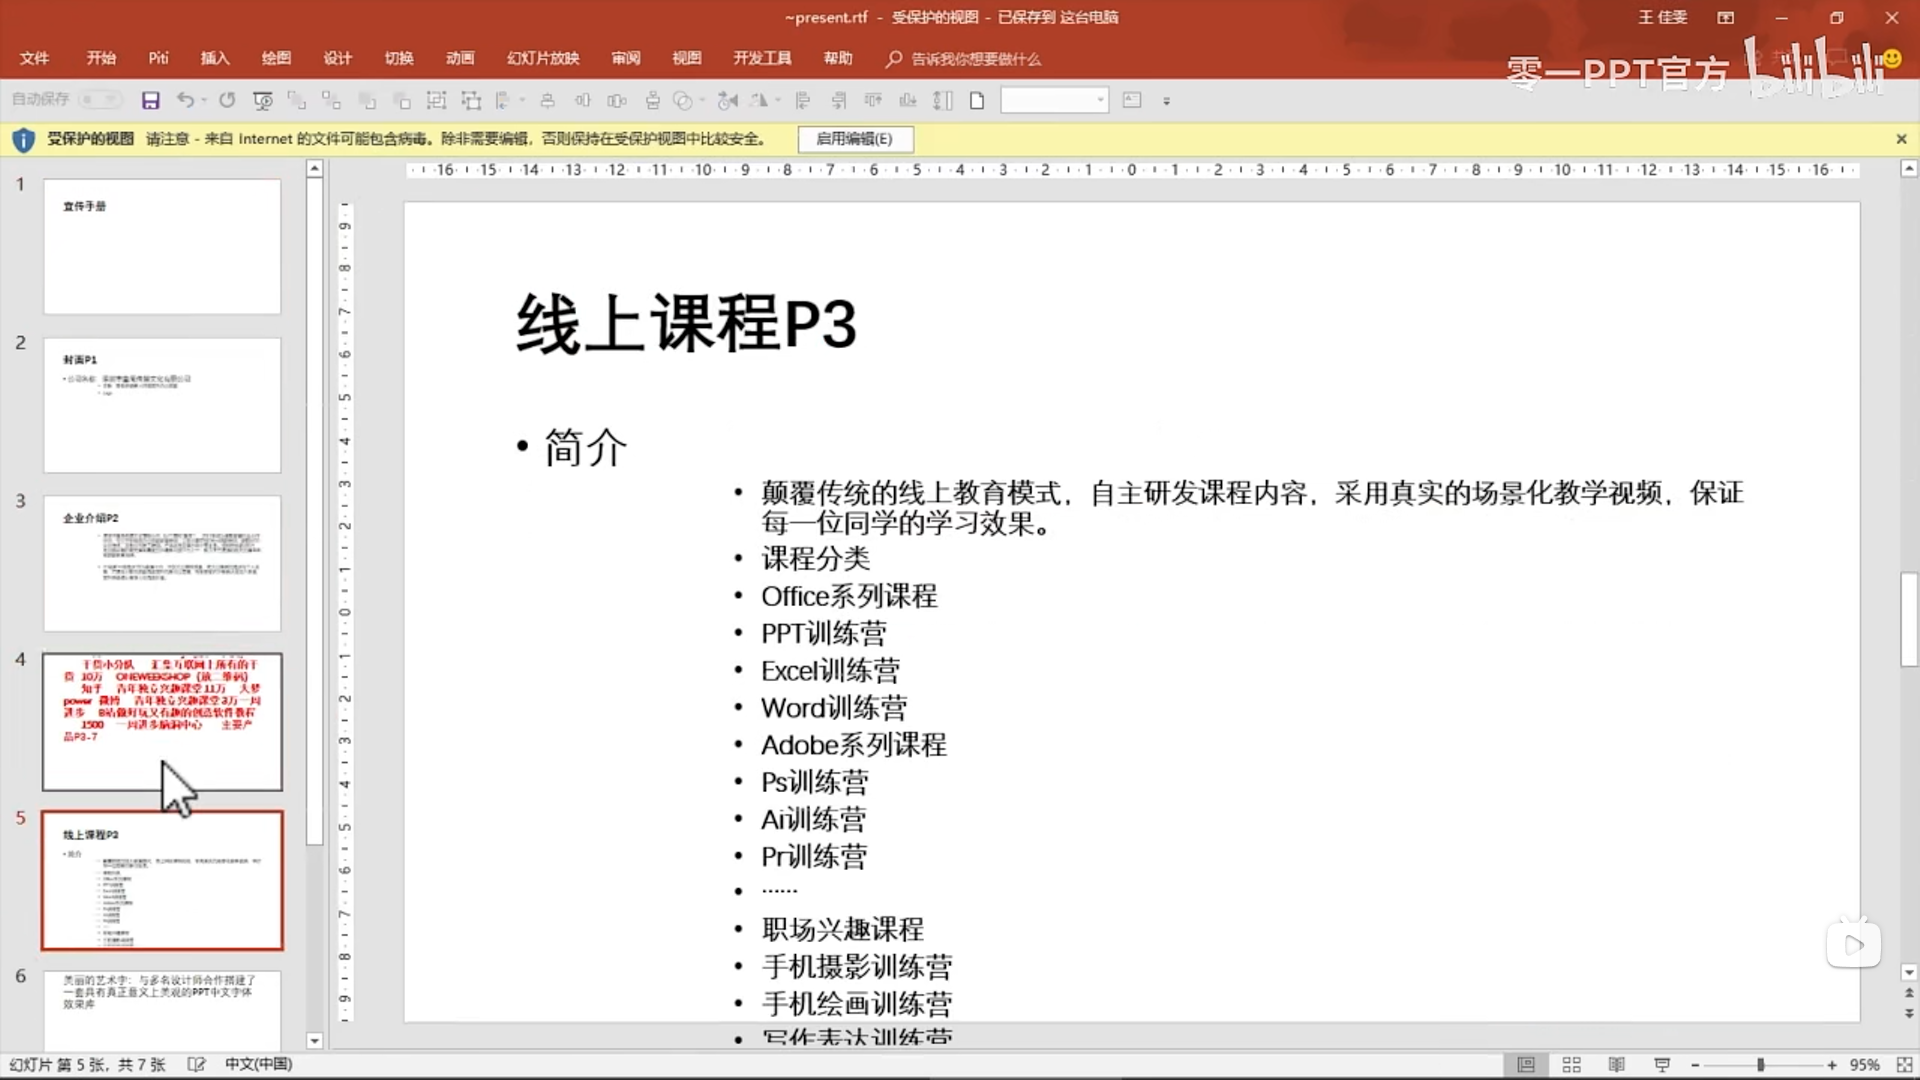Open the font combo box dropdown
This screenshot has height=1080, width=1920.
pyautogui.click(x=1100, y=100)
